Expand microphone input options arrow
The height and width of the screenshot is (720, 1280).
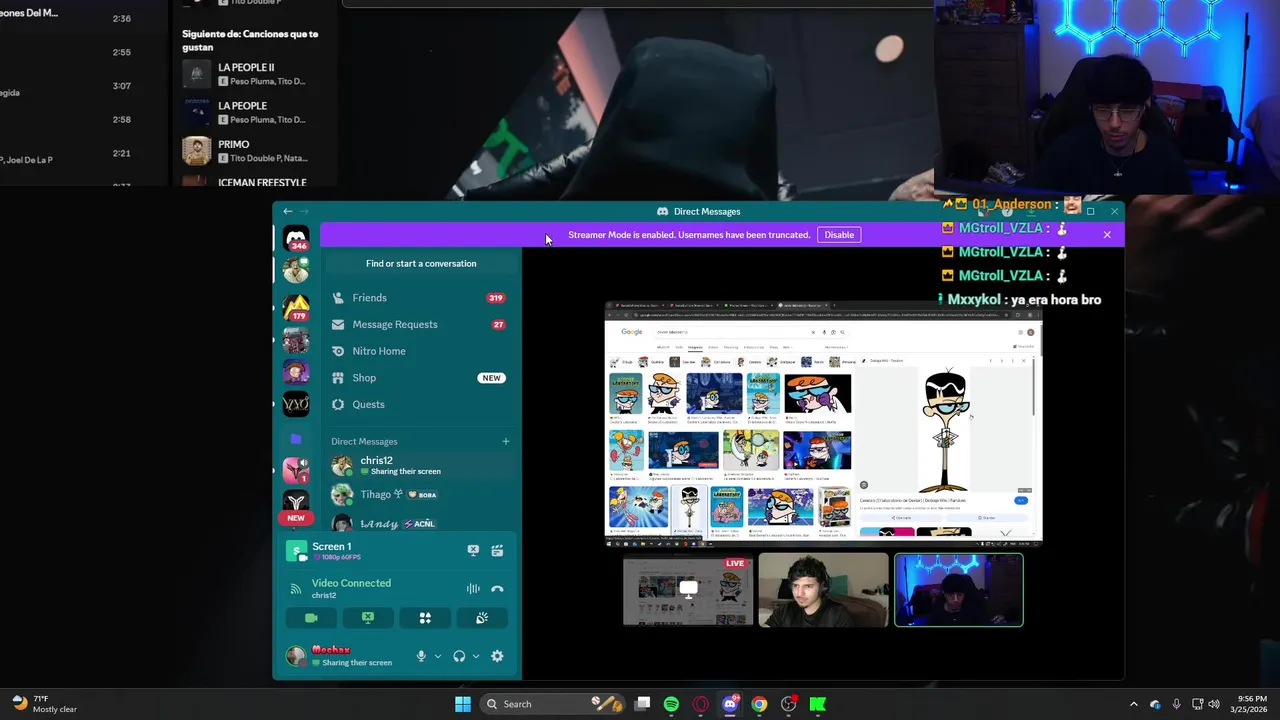pos(437,657)
